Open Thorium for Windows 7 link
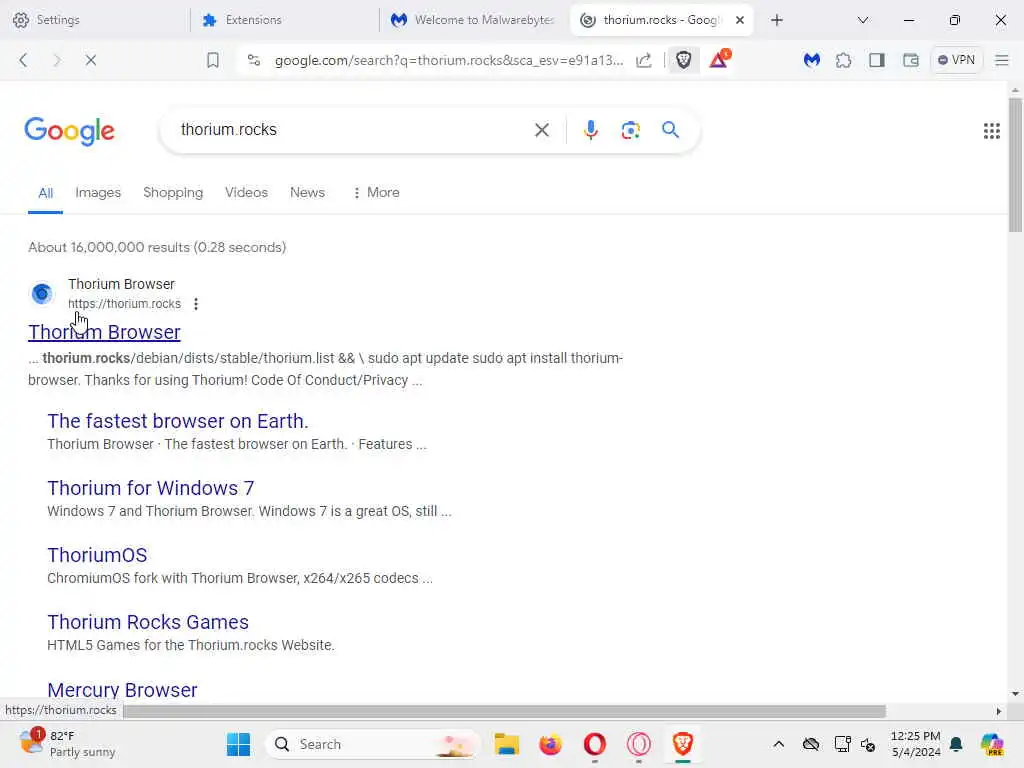The height and width of the screenshot is (768, 1024). 150,488
